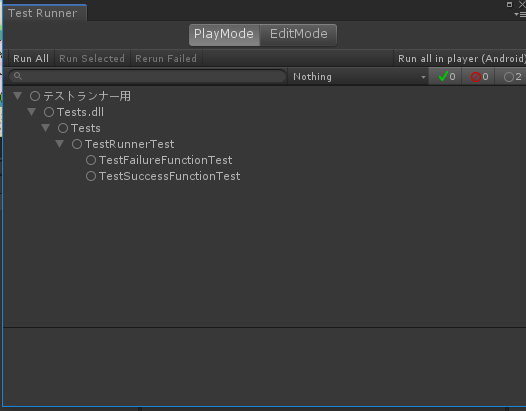The image size is (526, 411).
Task: Focus the test search field
Action: tap(148, 76)
